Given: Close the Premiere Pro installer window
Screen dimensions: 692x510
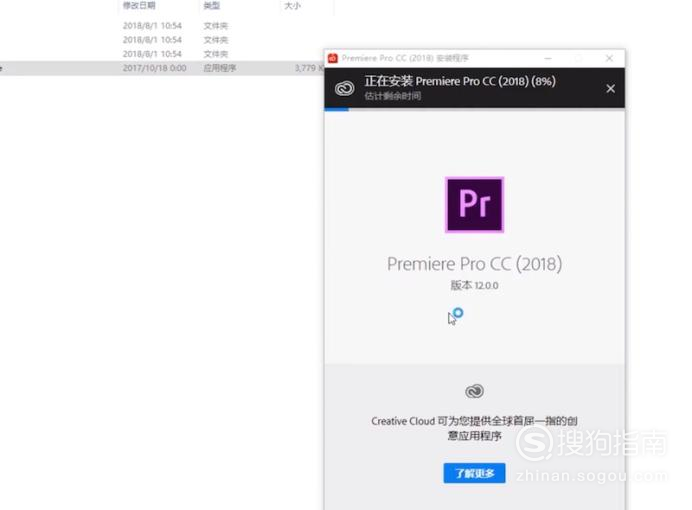Looking at the screenshot, I should pyautogui.click(x=609, y=58).
